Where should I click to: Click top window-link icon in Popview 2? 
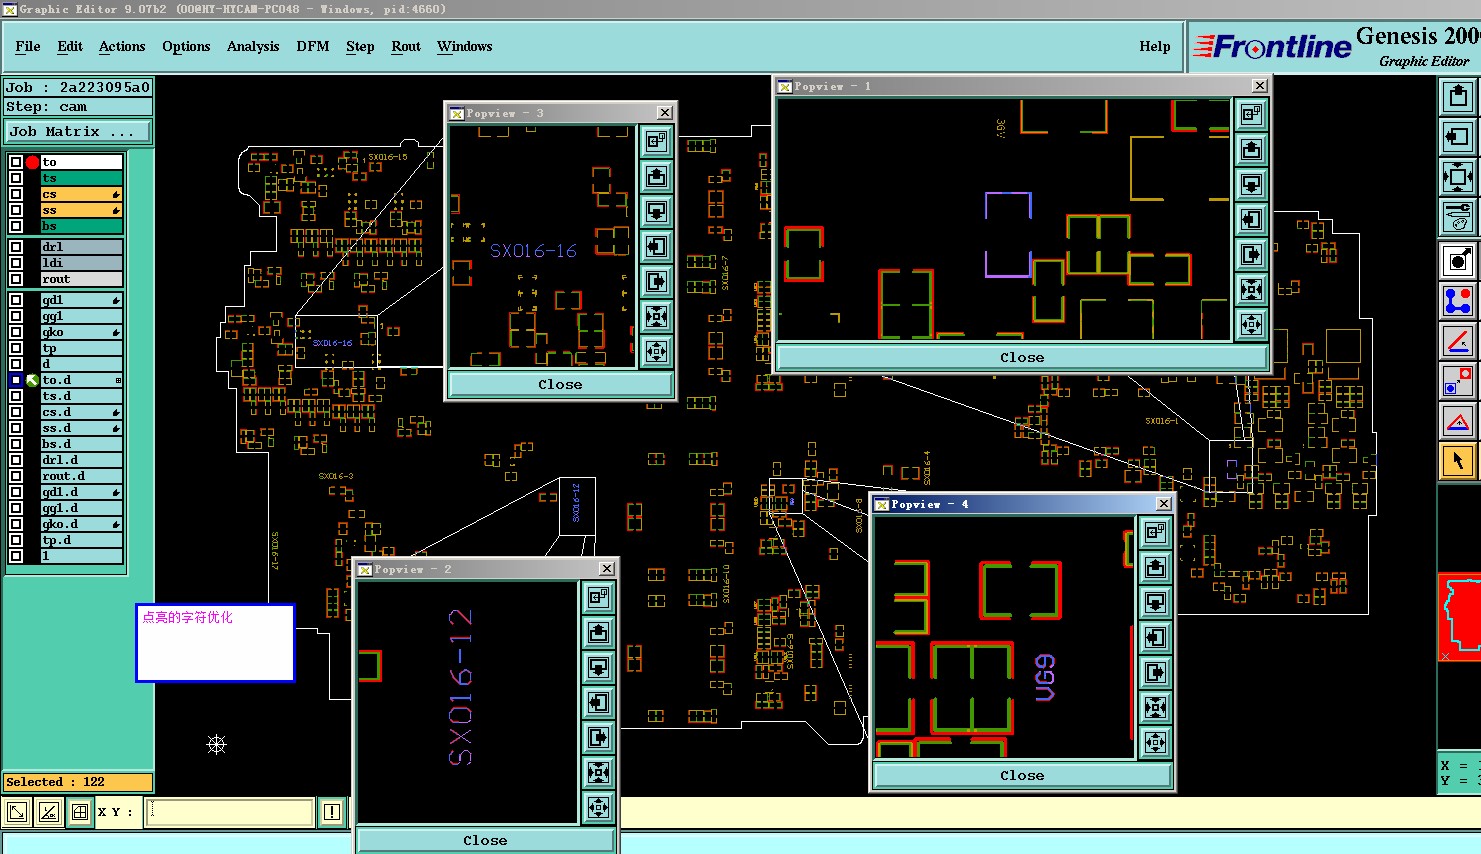598,597
